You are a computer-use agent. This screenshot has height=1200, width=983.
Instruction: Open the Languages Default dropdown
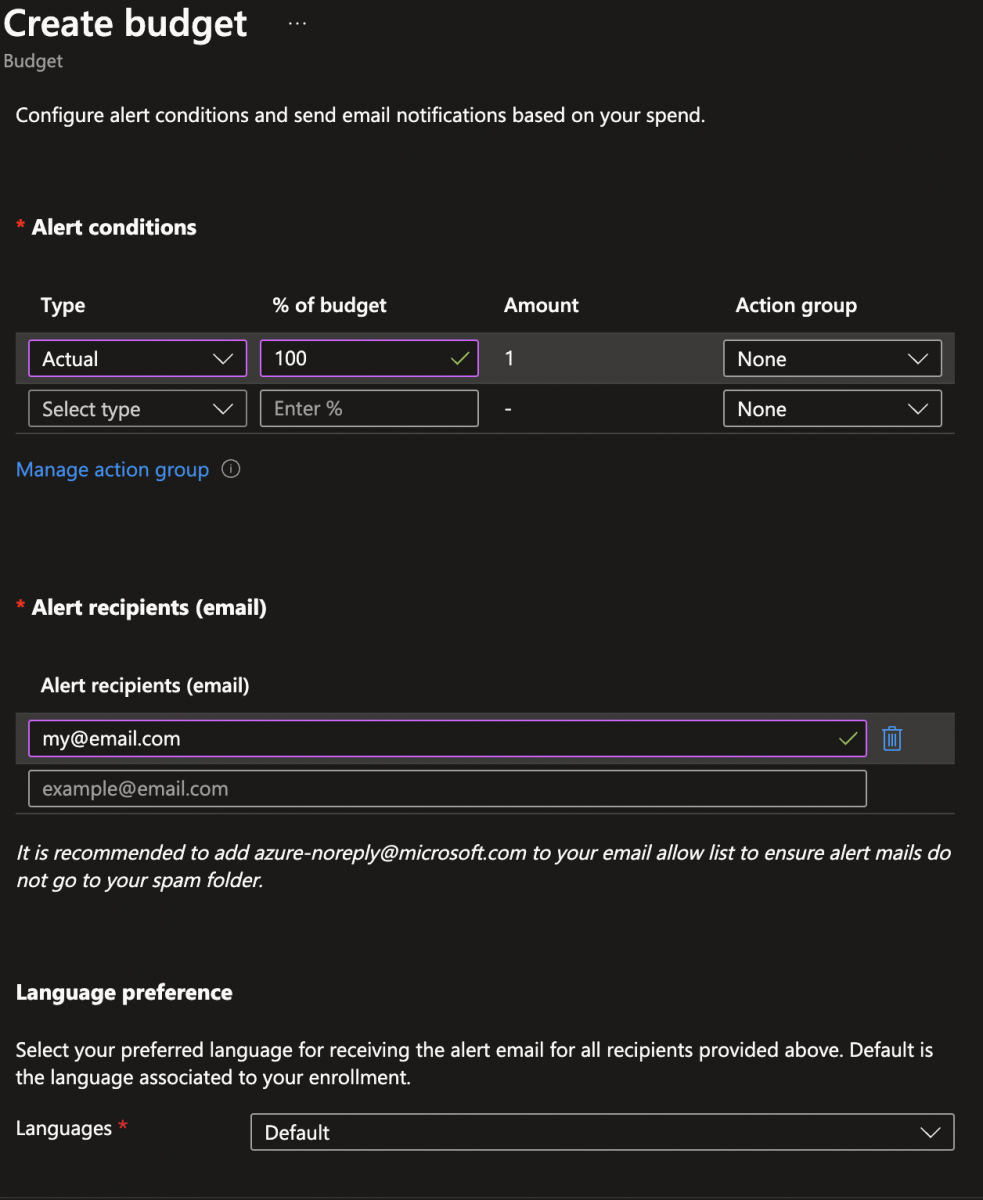pos(601,1132)
